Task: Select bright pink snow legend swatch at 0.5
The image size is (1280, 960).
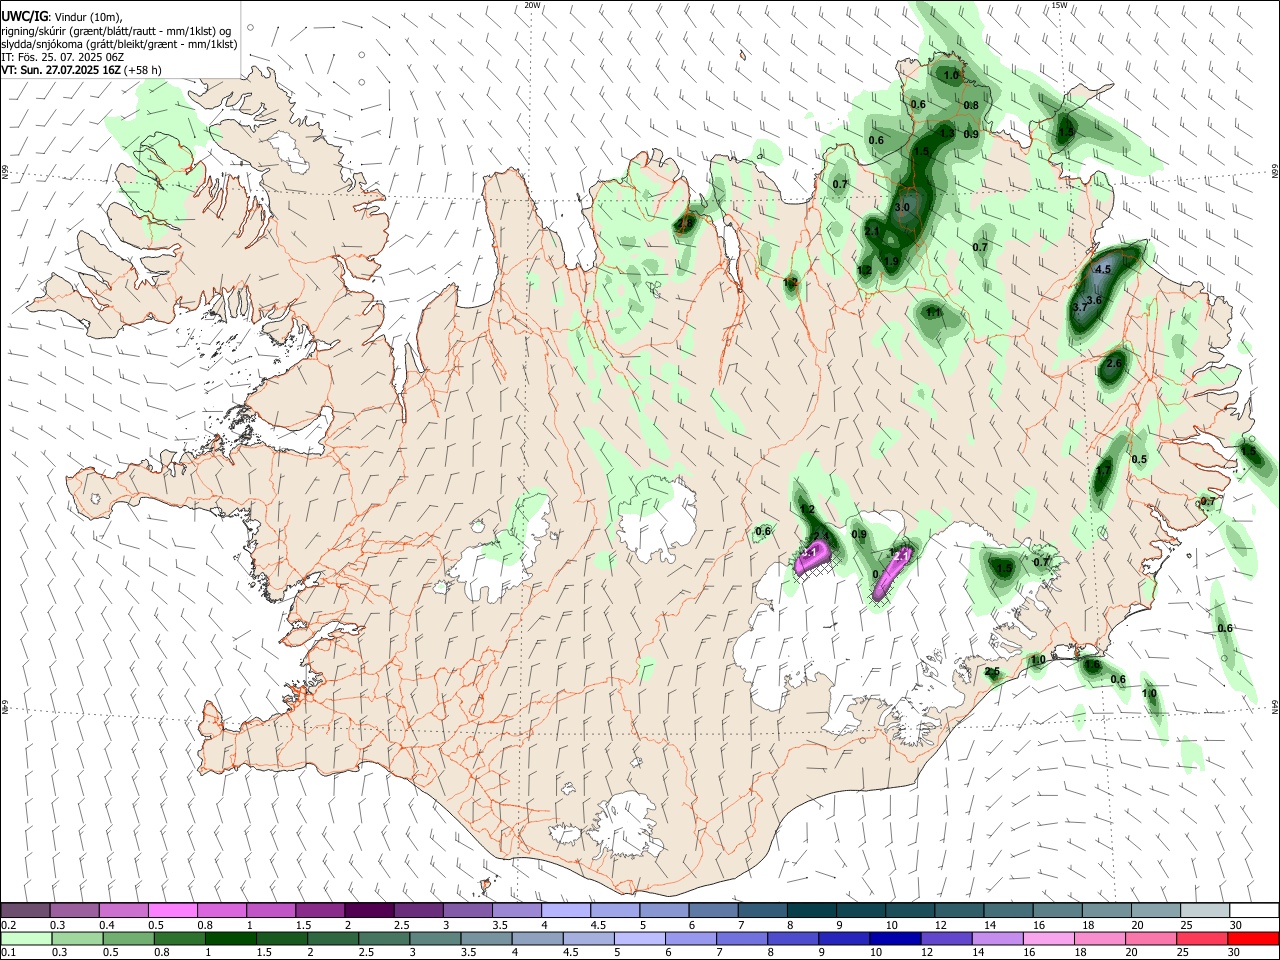Action: (x=172, y=910)
